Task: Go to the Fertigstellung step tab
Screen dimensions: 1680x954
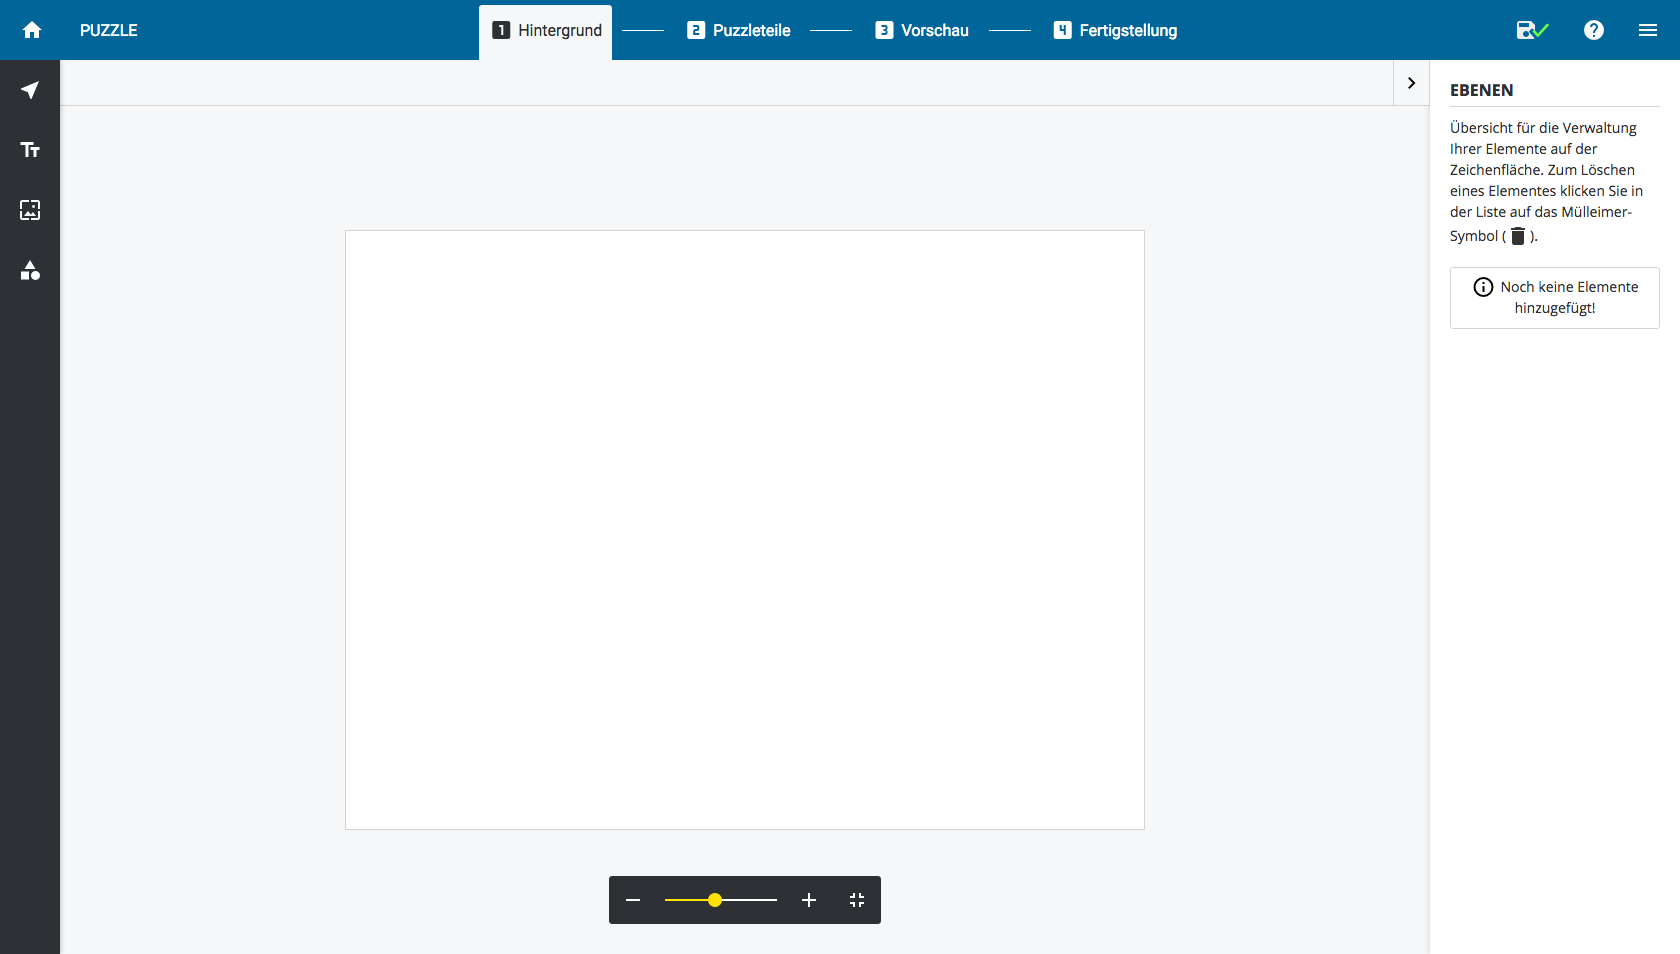Action: 1115,31
